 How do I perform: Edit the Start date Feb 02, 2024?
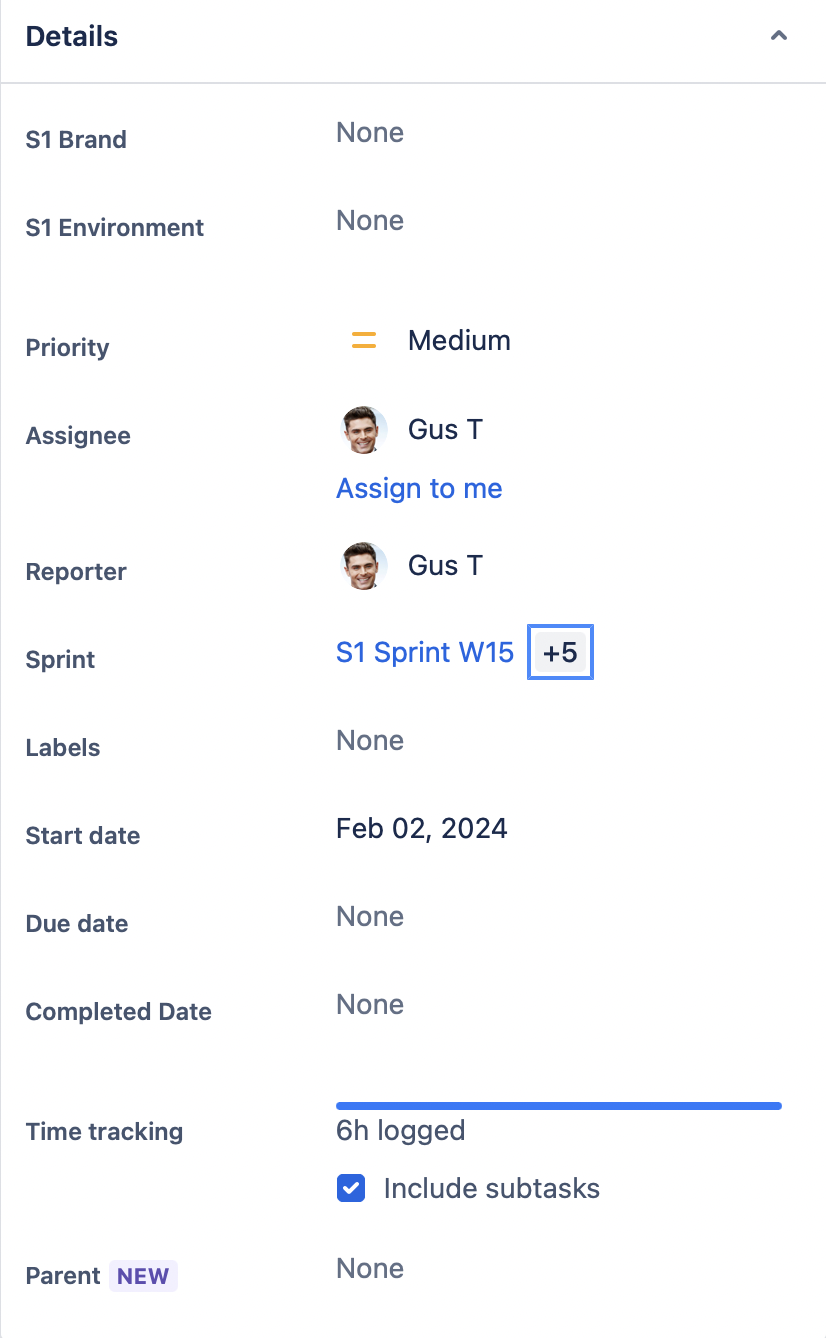[422, 828]
